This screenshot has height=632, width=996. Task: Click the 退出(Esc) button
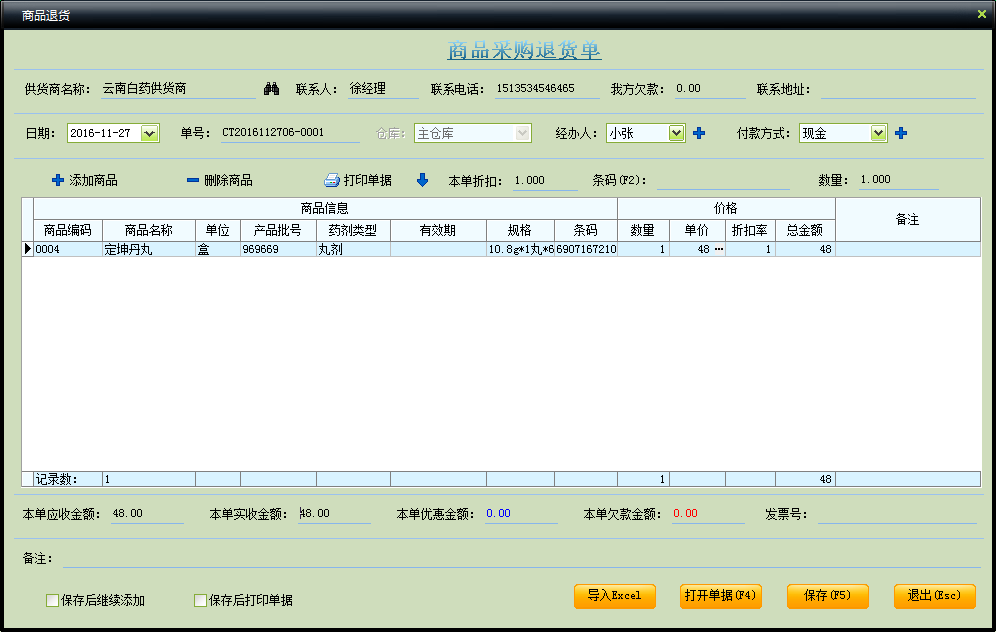(934, 596)
